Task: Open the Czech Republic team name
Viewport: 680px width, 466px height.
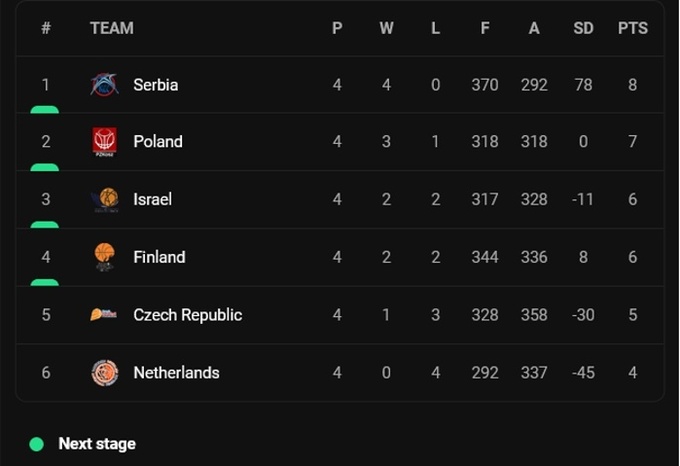Action: 187,315
